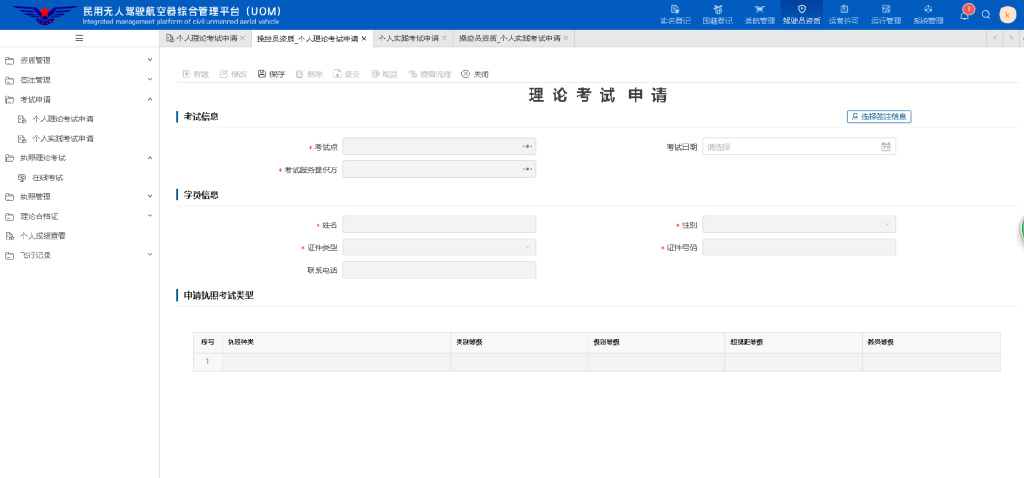1024x478 pixels.
Task: Open 系统管理 in the top navigation
Action: (x=928, y=14)
